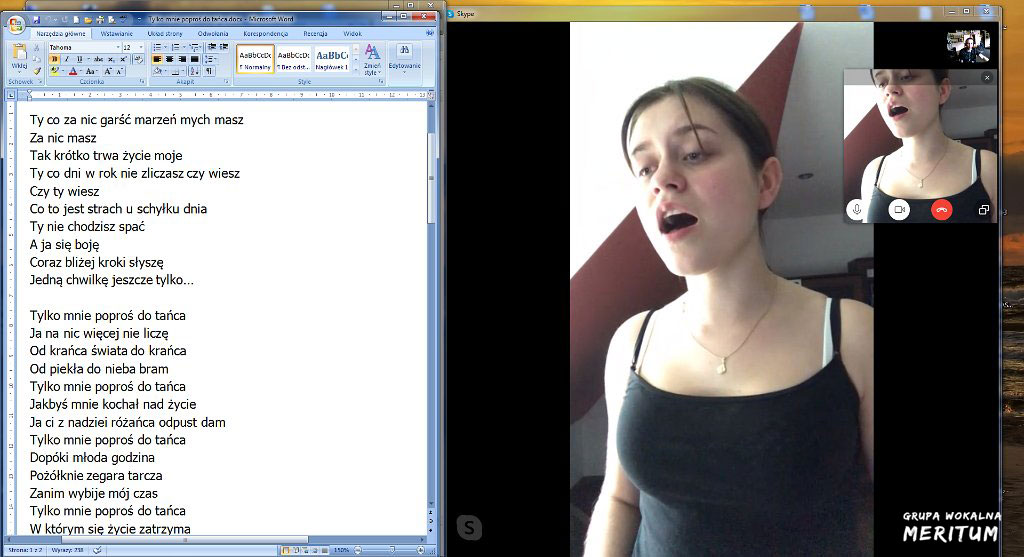Switch to Widok ribbon tab
The width and height of the screenshot is (1024, 557).
[x=353, y=33]
